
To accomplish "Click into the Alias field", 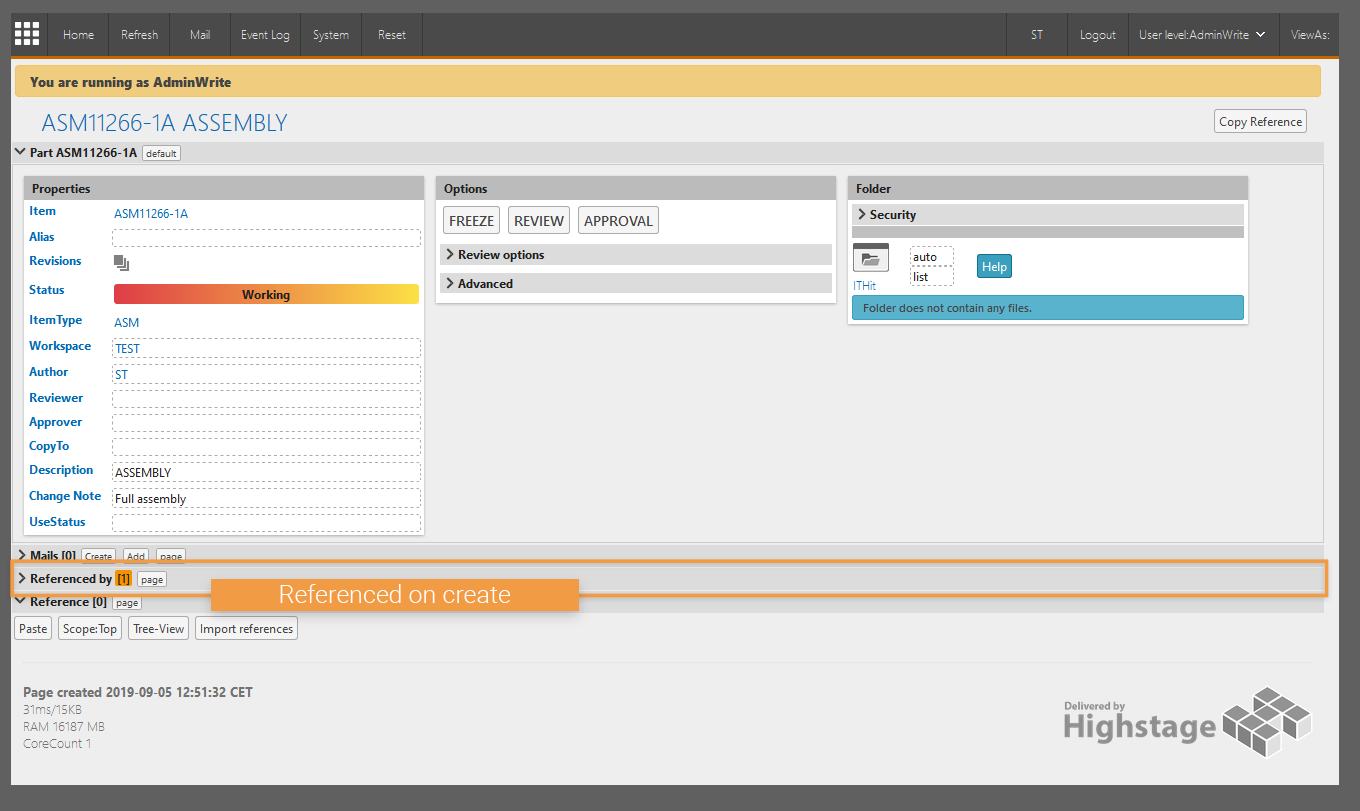I will point(266,238).
